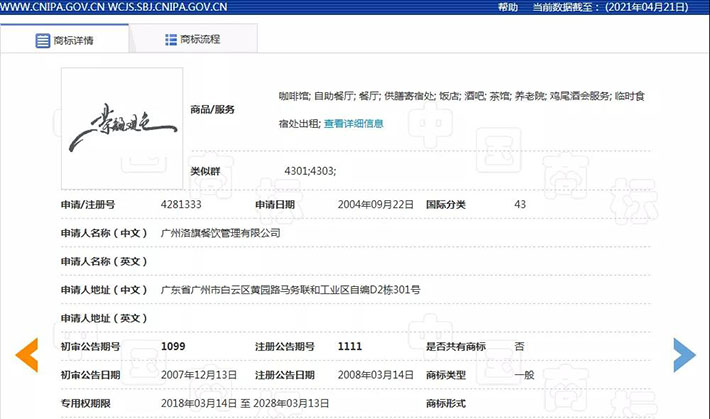Click the preliminary announcement issue number 1099
Image resolution: width=710 pixels, height=419 pixels.
click(x=174, y=346)
